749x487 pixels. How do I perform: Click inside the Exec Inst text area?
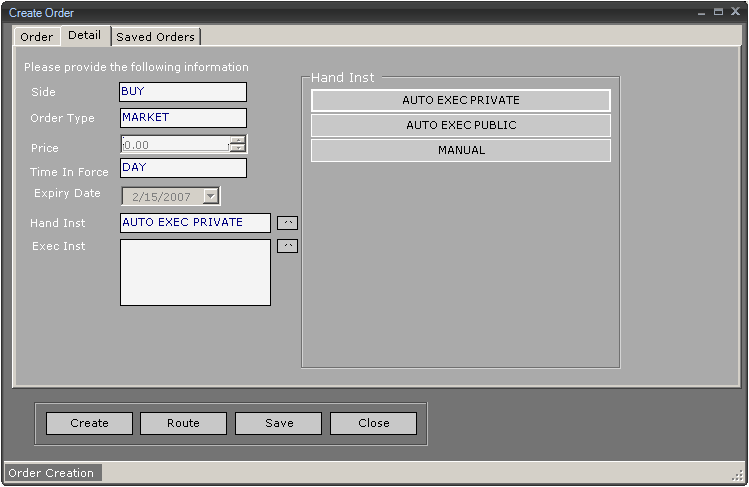[194, 271]
